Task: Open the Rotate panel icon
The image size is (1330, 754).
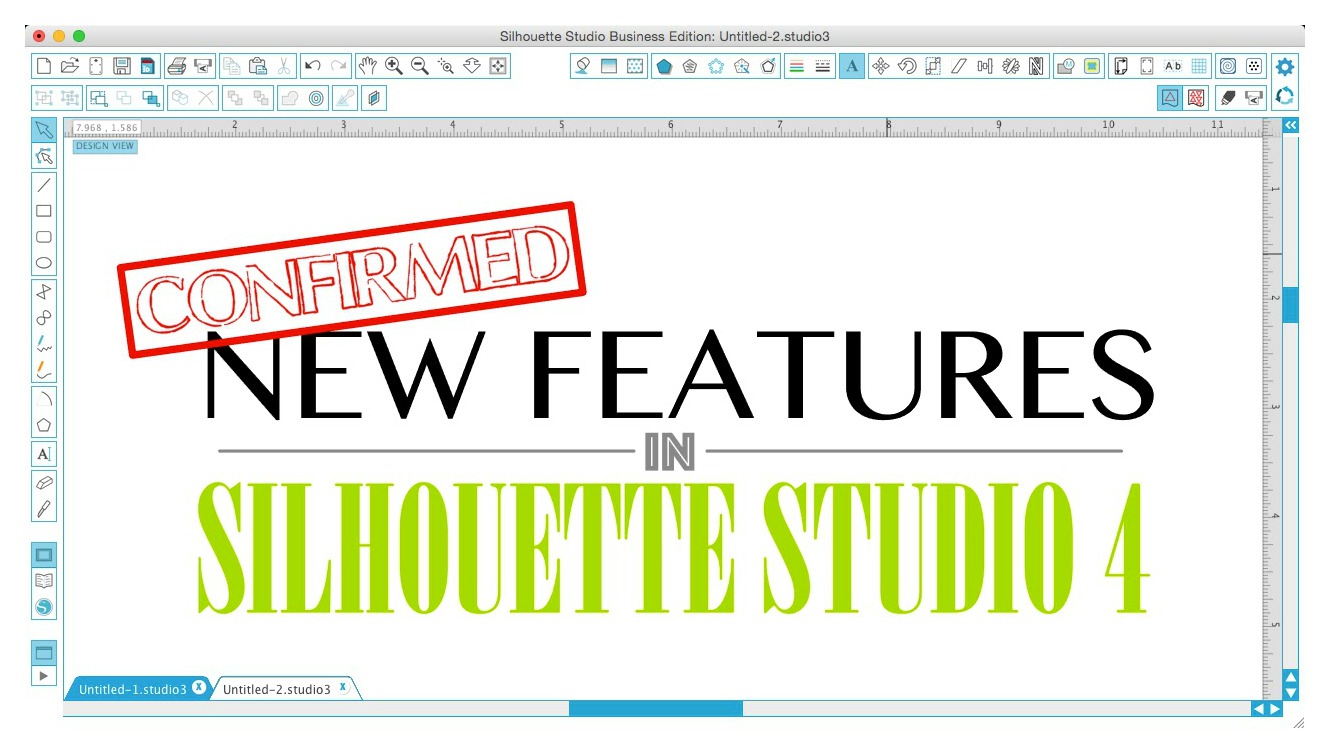Action: click(x=907, y=66)
